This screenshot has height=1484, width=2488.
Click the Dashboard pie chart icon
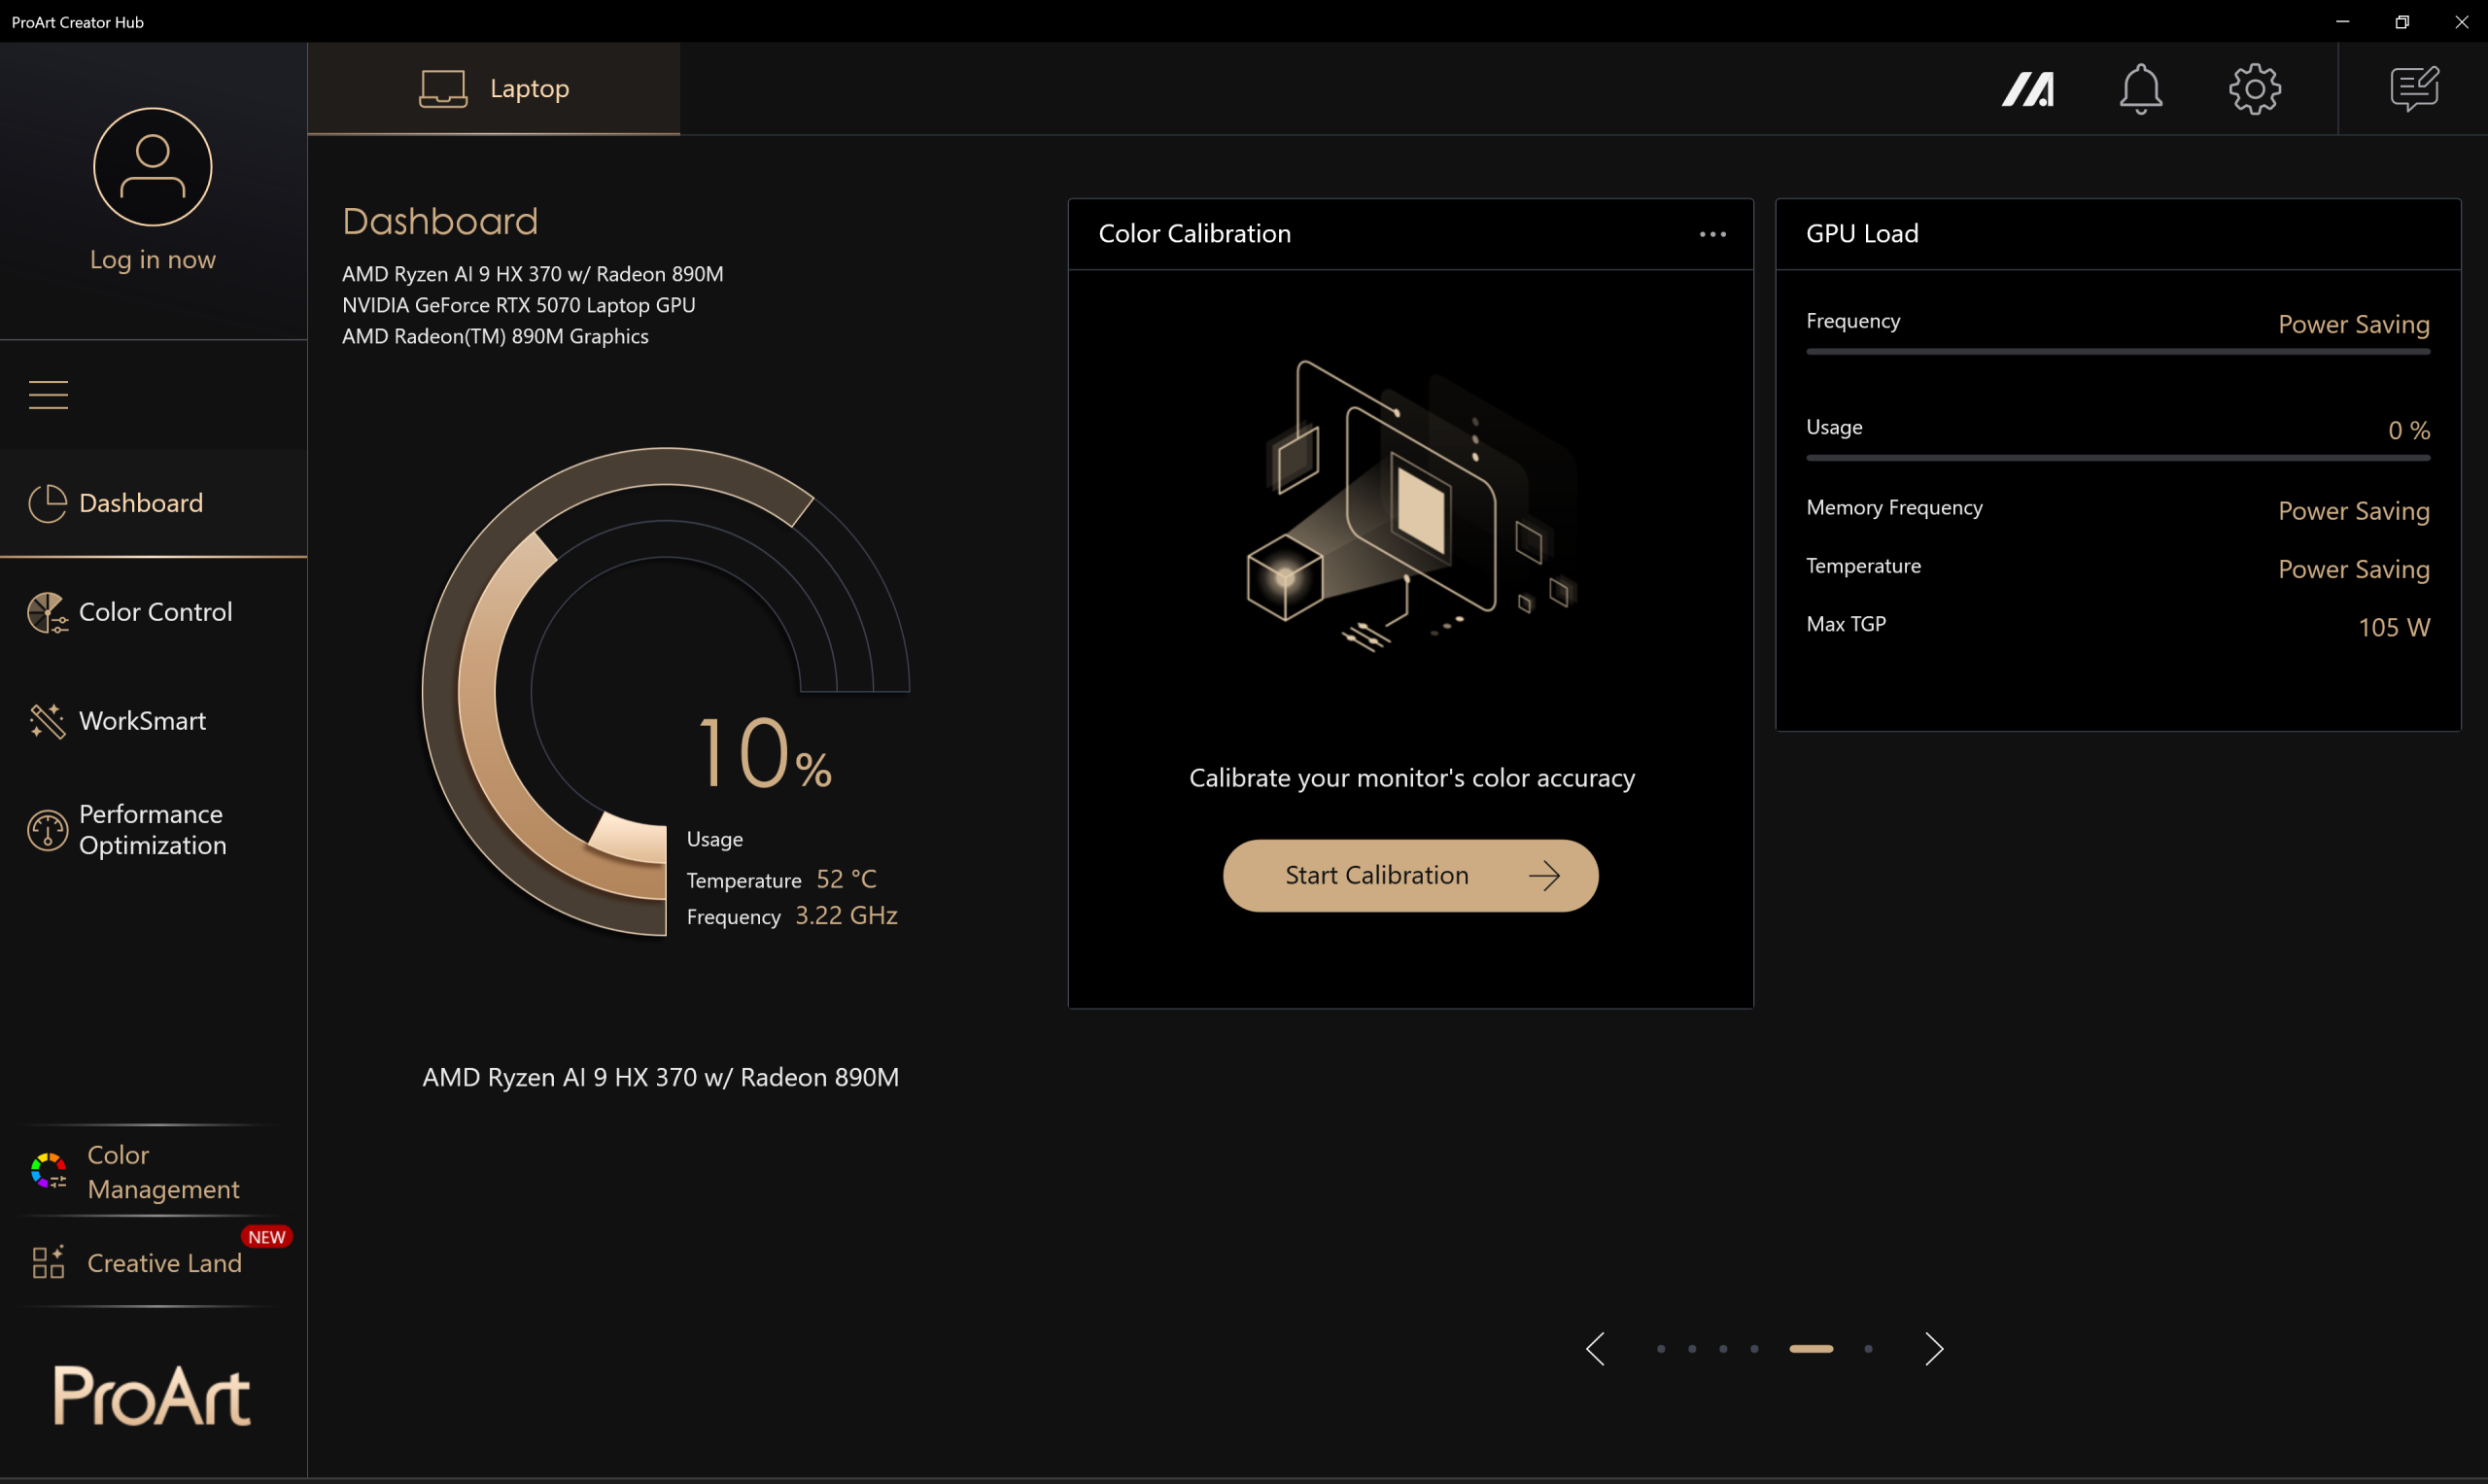(47, 503)
